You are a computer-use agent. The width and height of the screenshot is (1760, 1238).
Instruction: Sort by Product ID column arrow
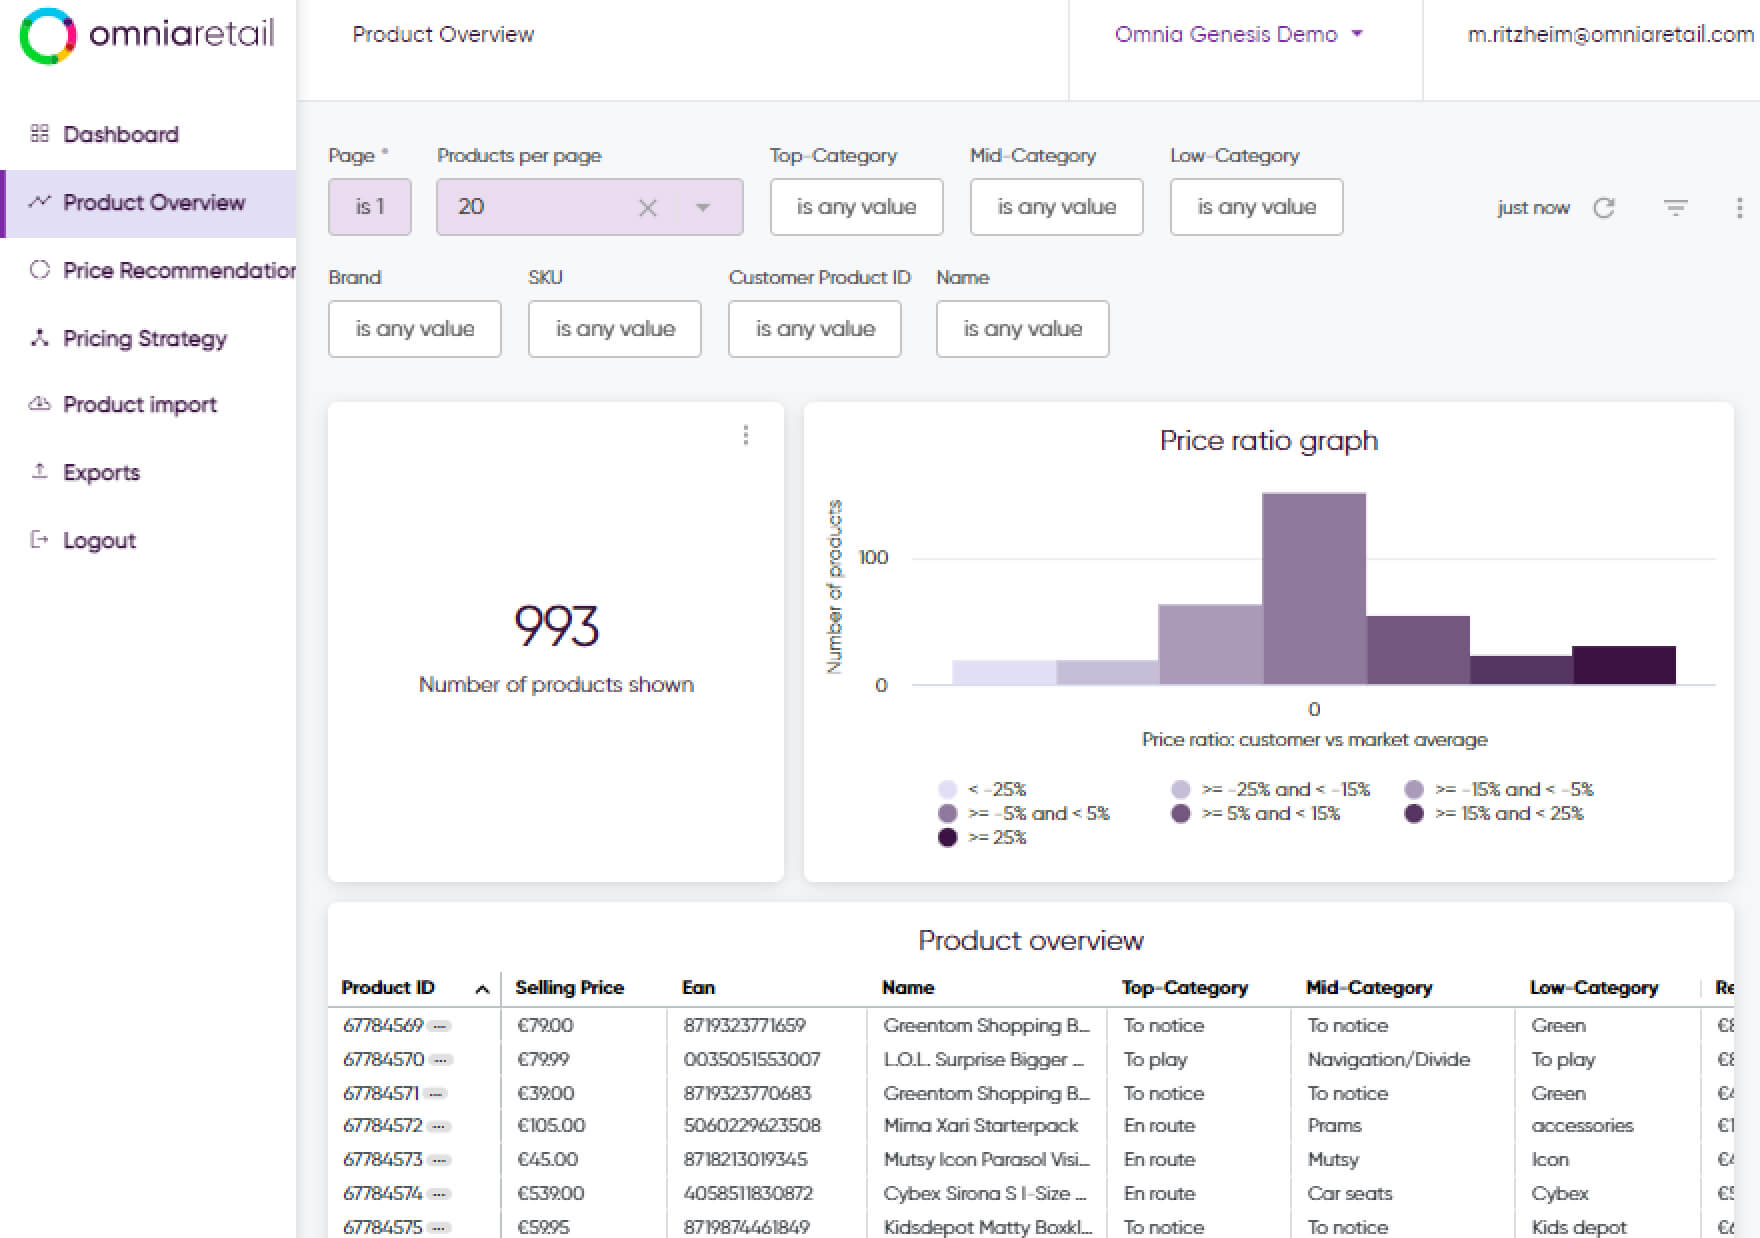(x=482, y=989)
